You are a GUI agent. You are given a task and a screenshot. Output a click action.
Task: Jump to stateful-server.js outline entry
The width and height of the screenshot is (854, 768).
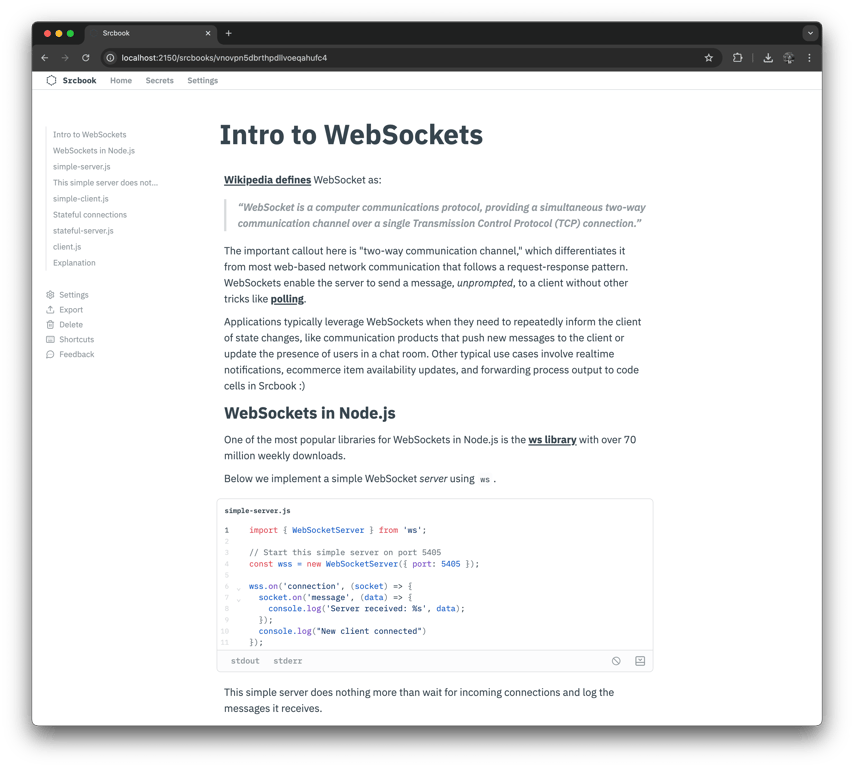coord(83,231)
